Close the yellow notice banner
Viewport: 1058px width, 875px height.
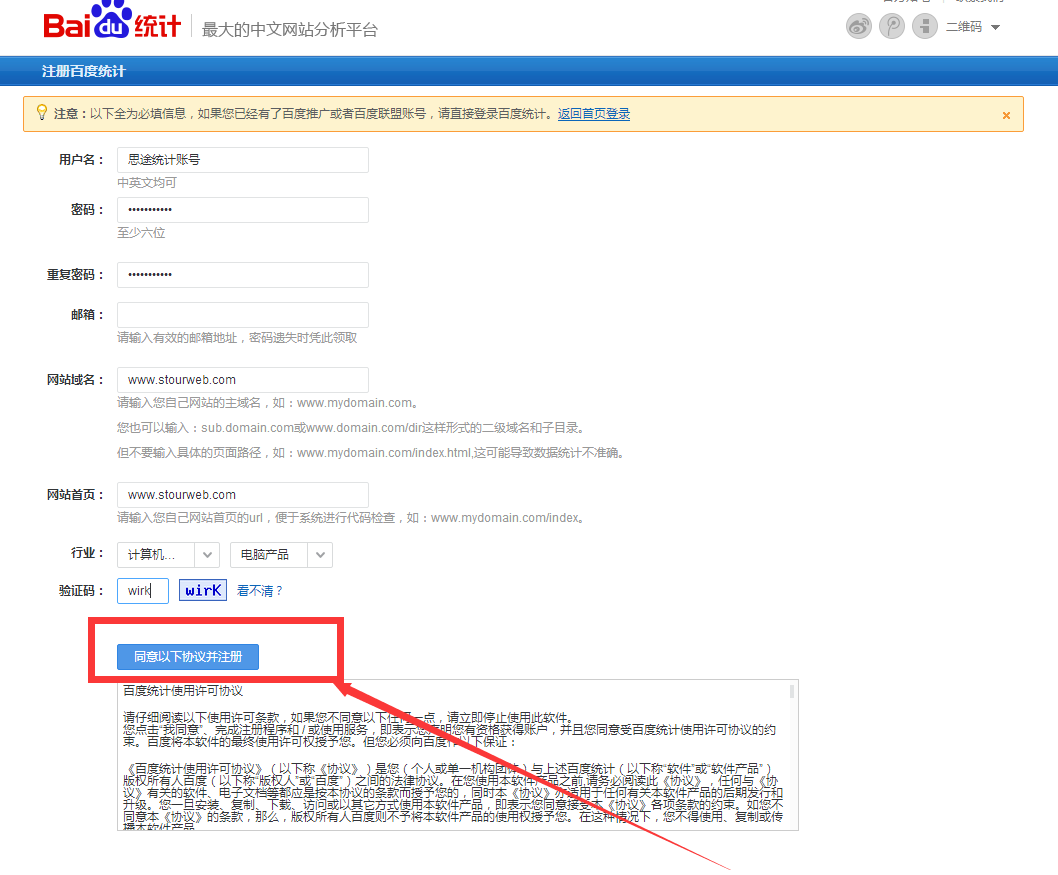click(x=1006, y=115)
